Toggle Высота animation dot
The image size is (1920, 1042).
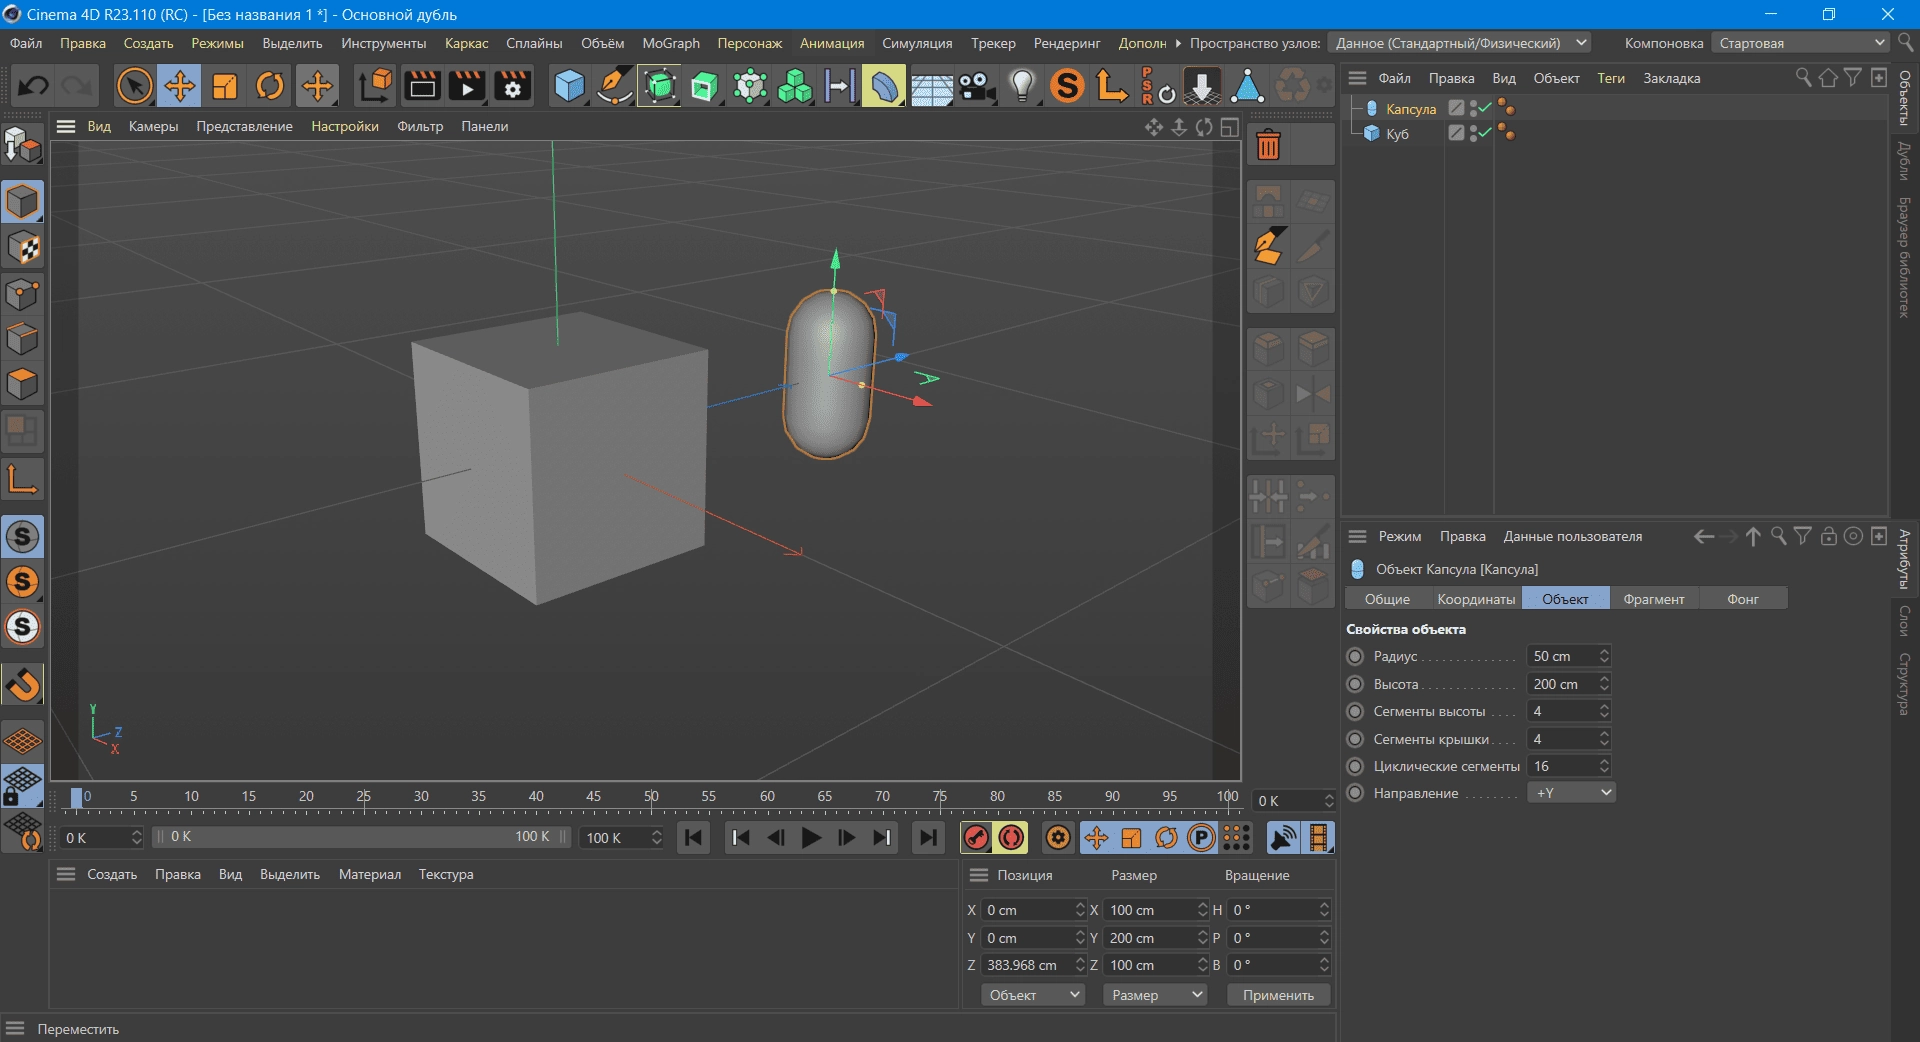[1355, 684]
